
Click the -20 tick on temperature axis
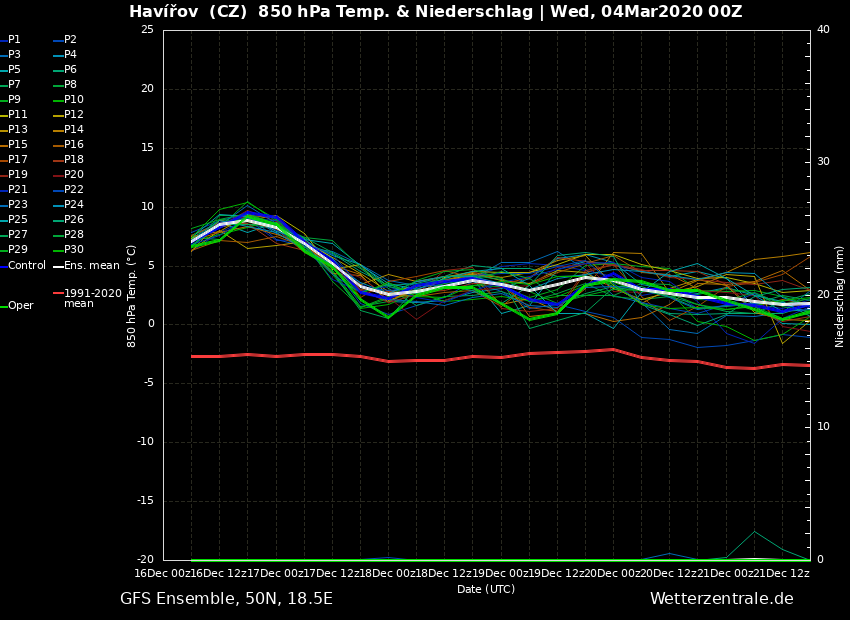coord(146,560)
